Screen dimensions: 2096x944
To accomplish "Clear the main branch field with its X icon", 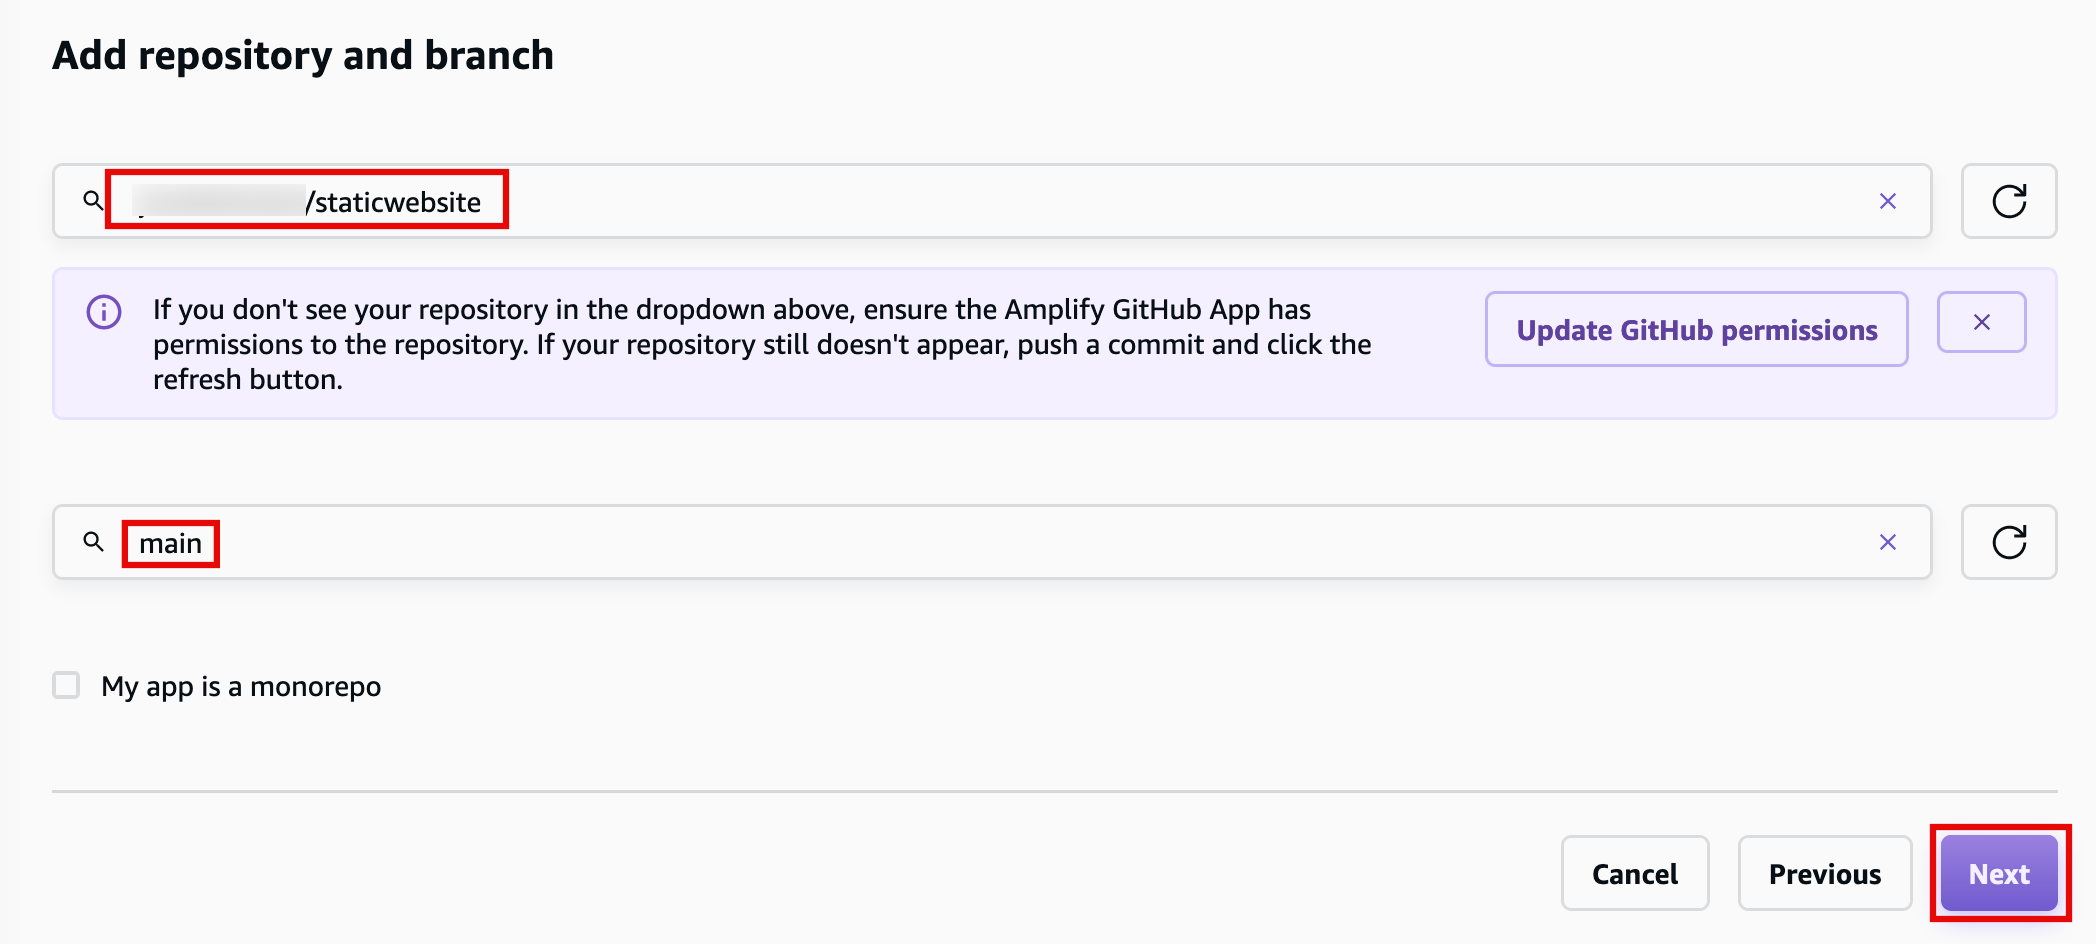I will click(x=1888, y=542).
